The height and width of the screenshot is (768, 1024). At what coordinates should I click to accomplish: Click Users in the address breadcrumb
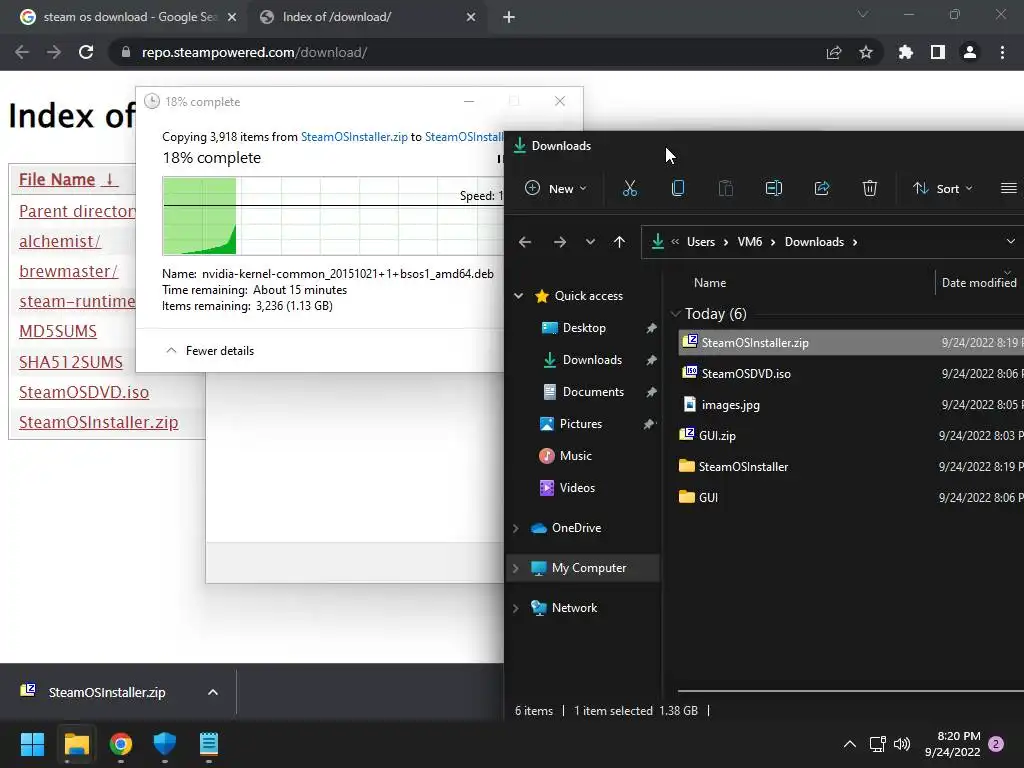pos(701,242)
